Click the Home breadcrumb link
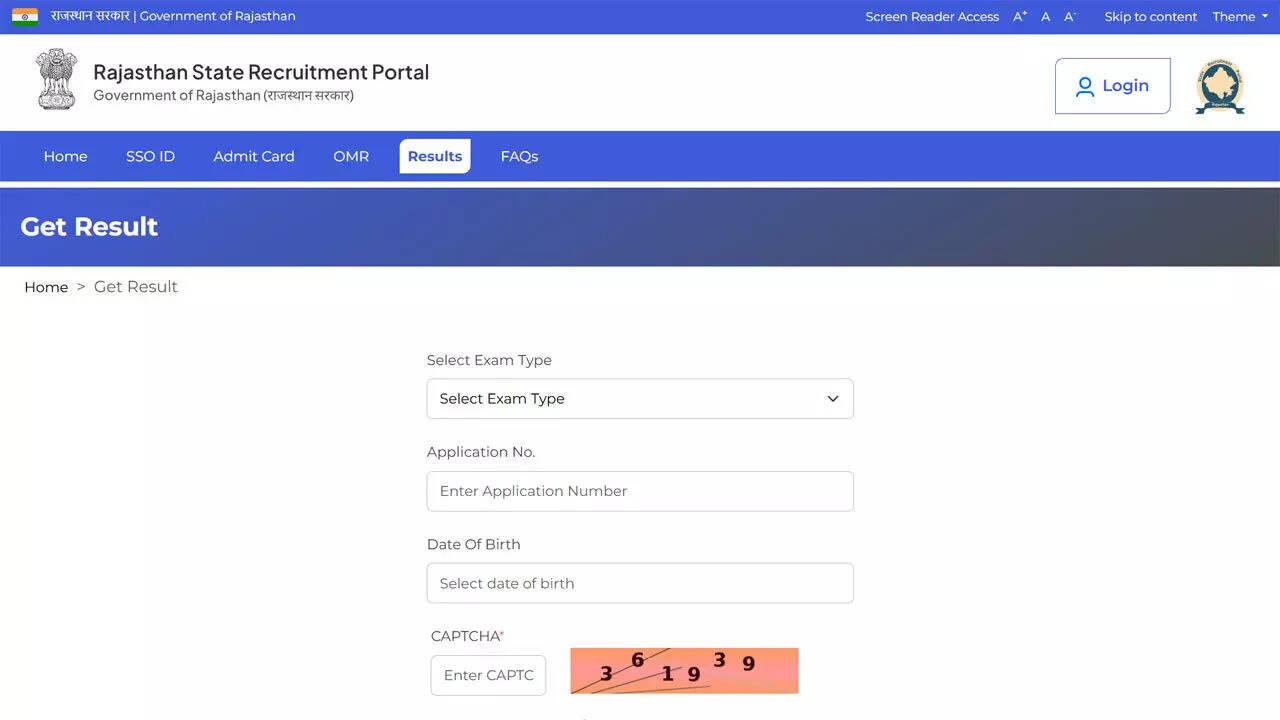Viewport: 1280px width, 720px height. pos(46,286)
